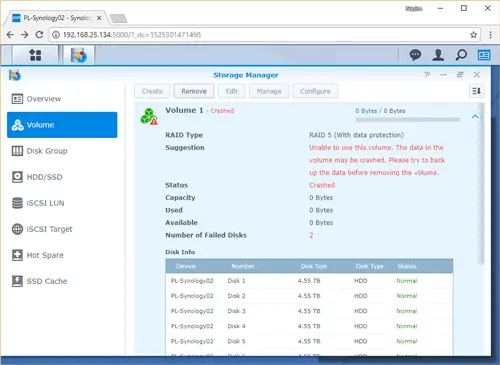
Task: Click the red Crashed label beside Volume 1
Action: tap(222, 111)
